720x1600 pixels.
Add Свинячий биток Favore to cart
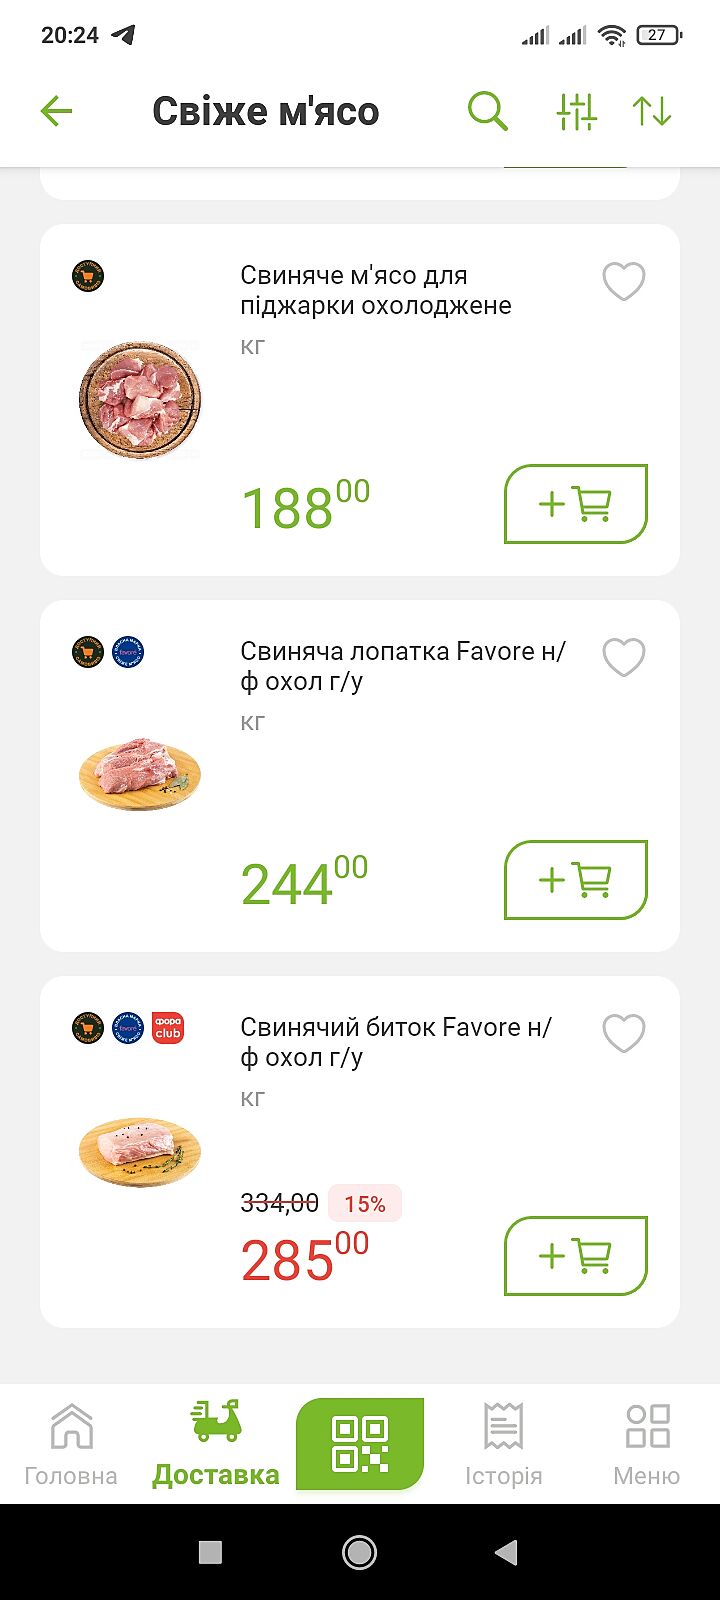(576, 1256)
